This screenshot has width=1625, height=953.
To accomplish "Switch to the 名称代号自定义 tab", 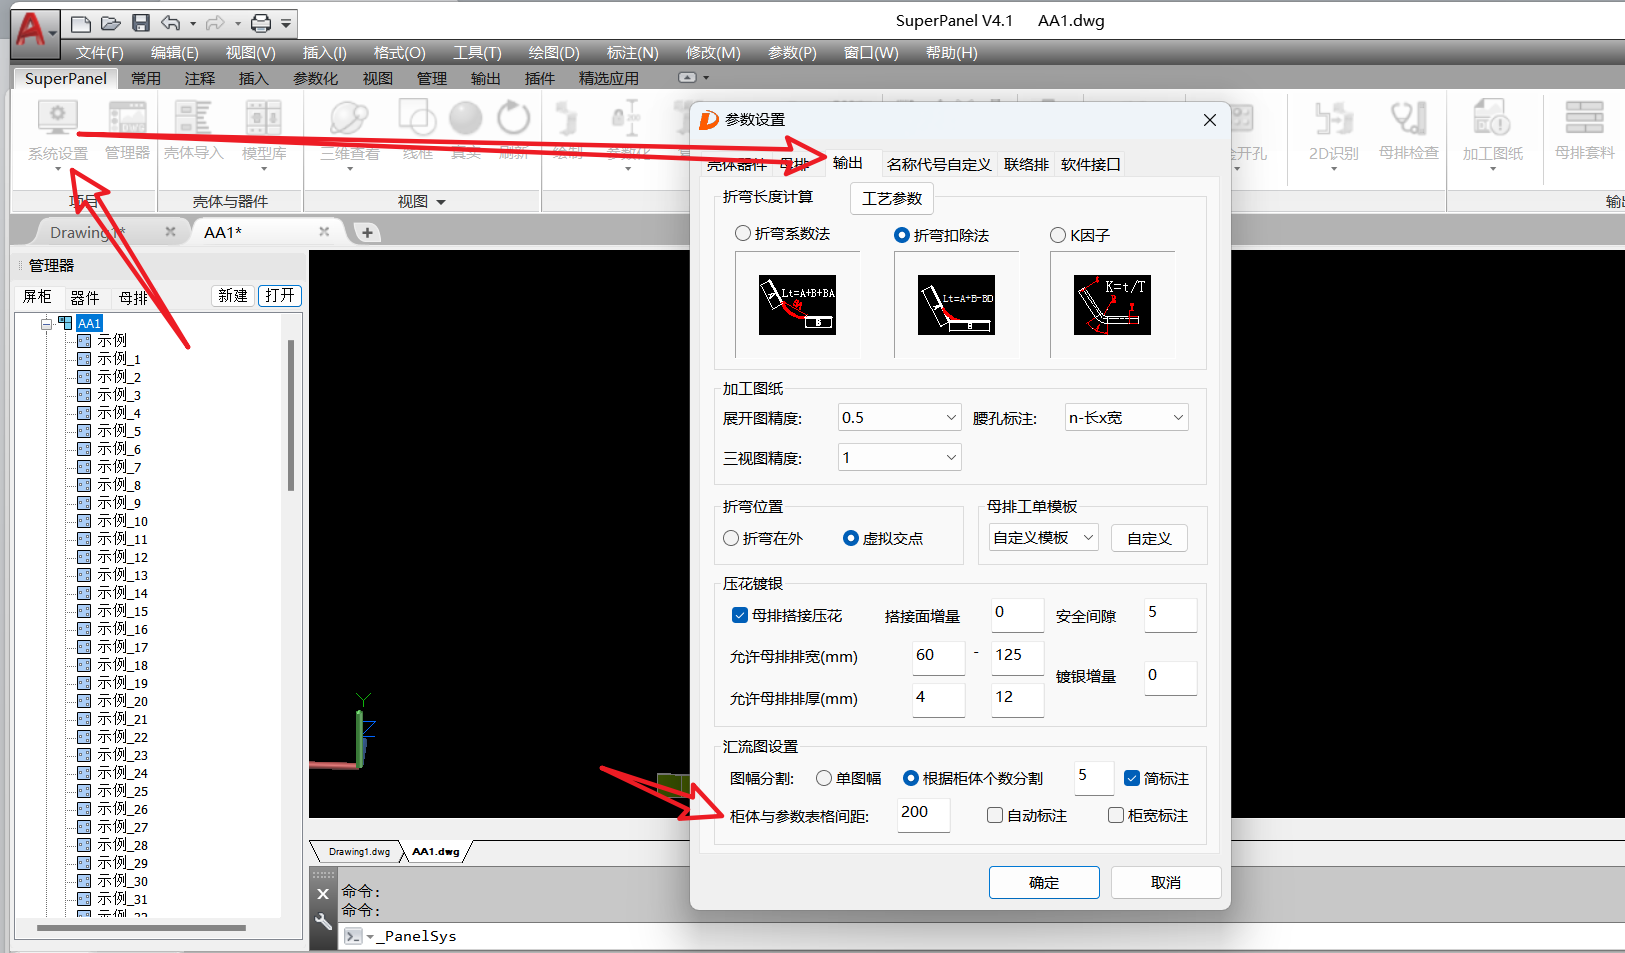I will pos(939,164).
